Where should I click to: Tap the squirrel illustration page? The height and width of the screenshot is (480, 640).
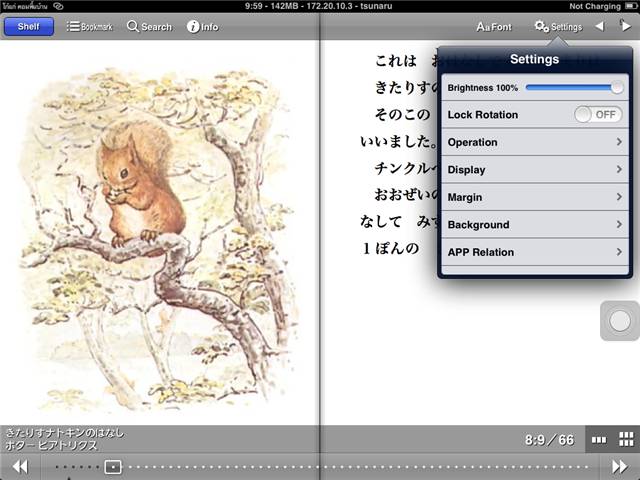point(158,239)
